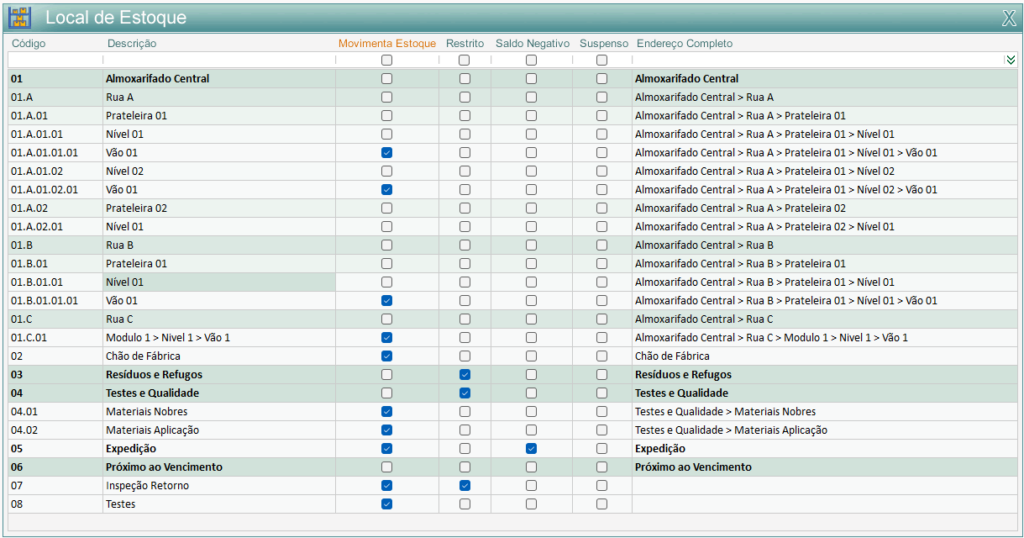Click the Descrição filter input field
The height and width of the screenshot is (538, 1024).
tap(218, 60)
